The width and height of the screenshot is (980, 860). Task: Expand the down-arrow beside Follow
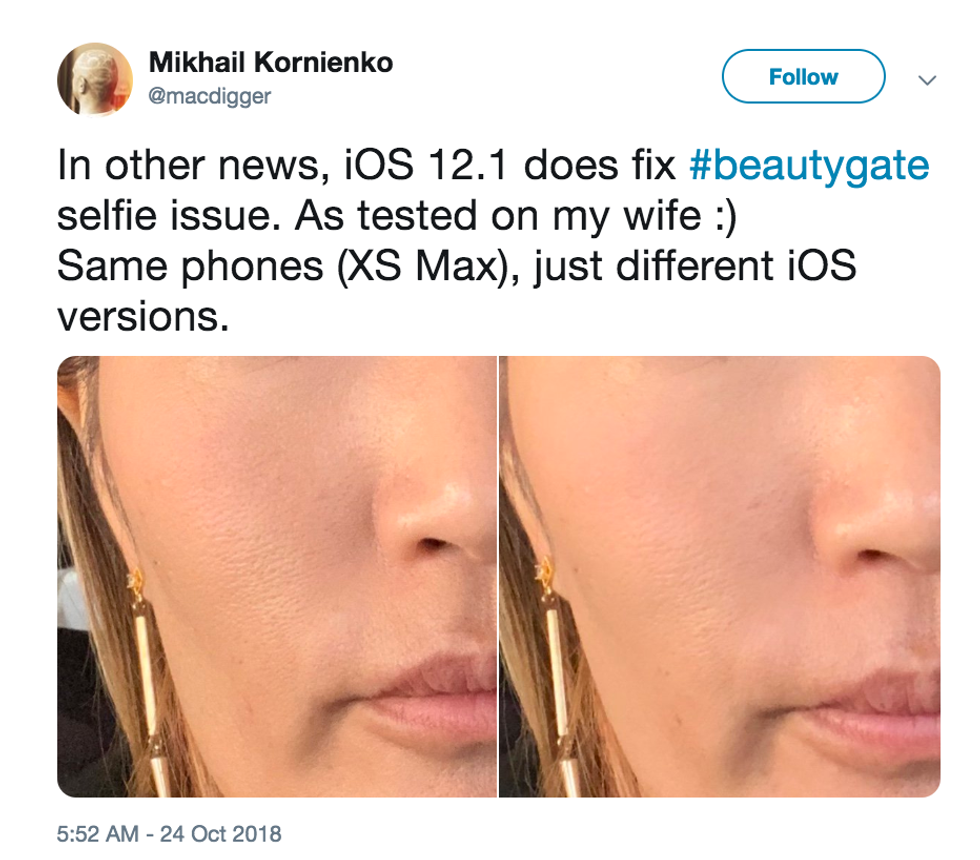tap(927, 80)
